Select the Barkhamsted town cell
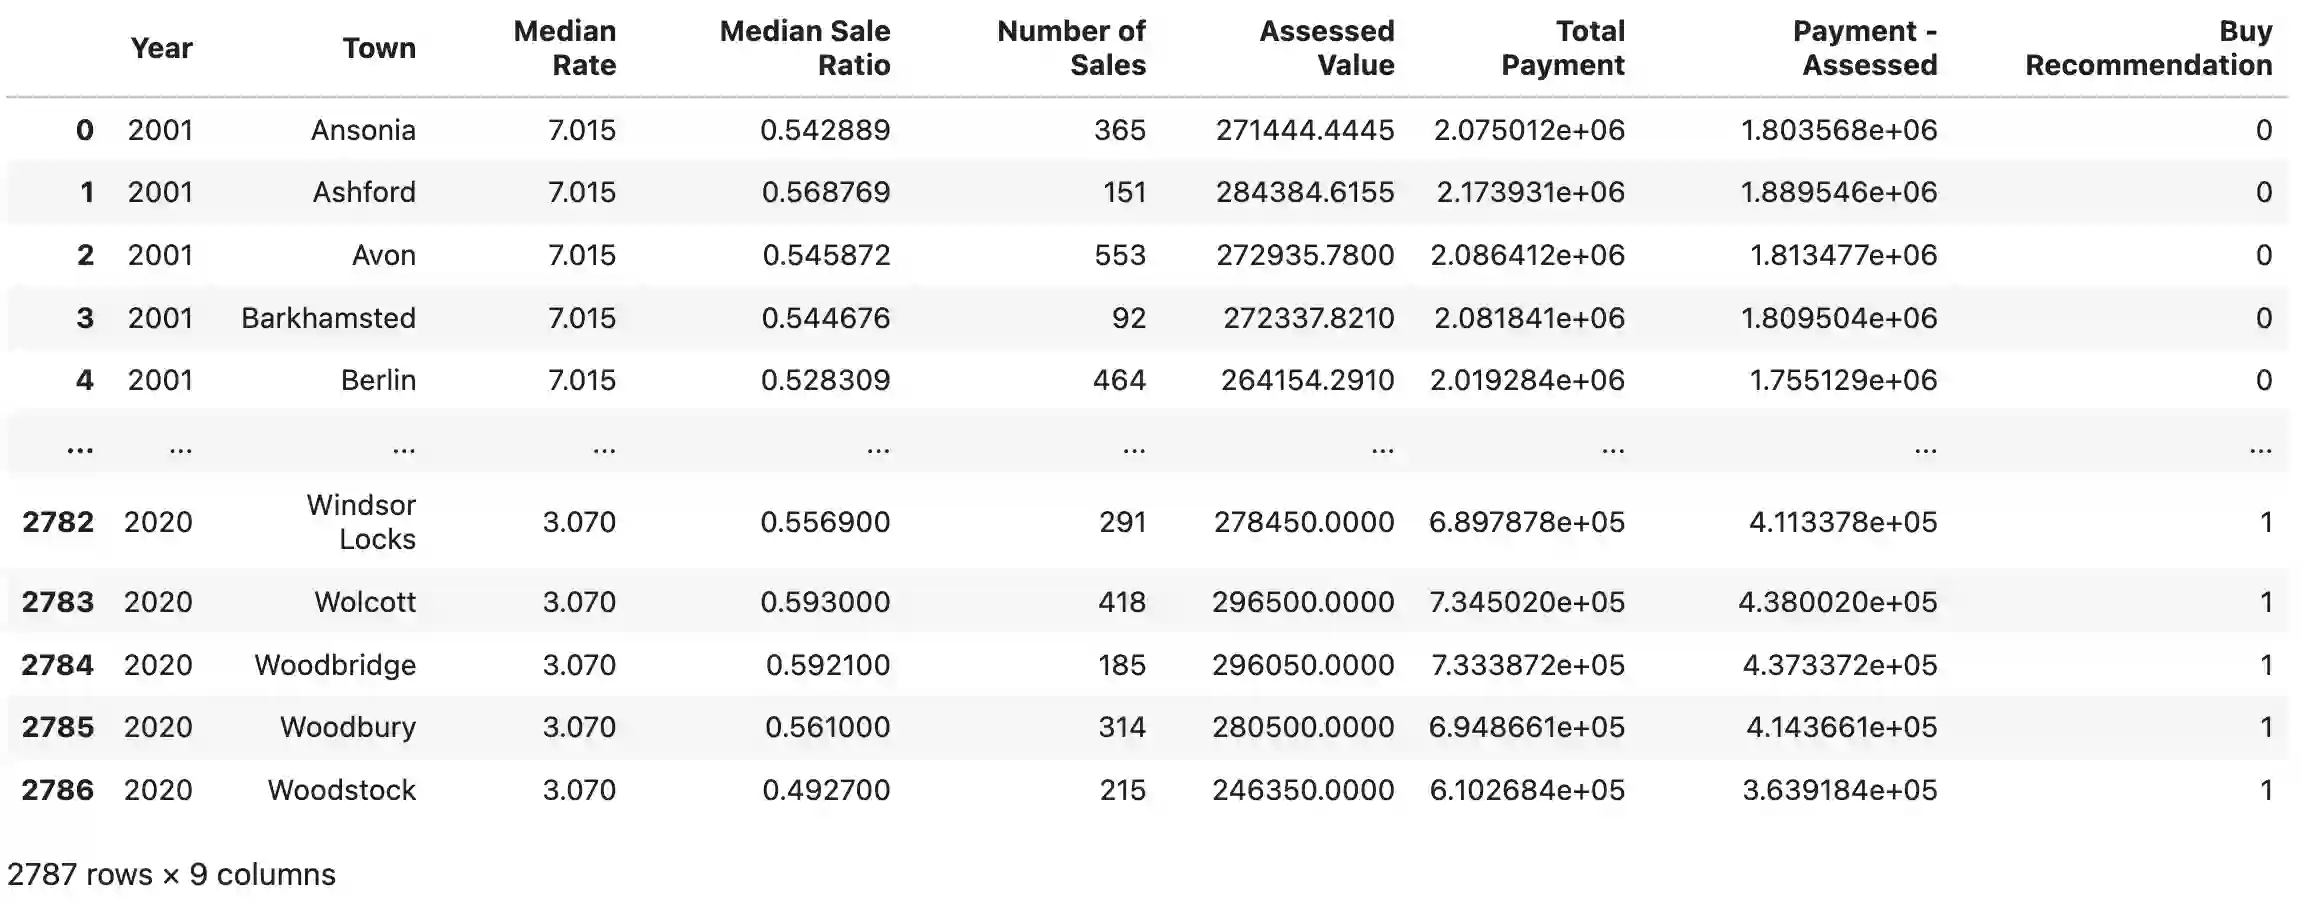 tap(328, 318)
